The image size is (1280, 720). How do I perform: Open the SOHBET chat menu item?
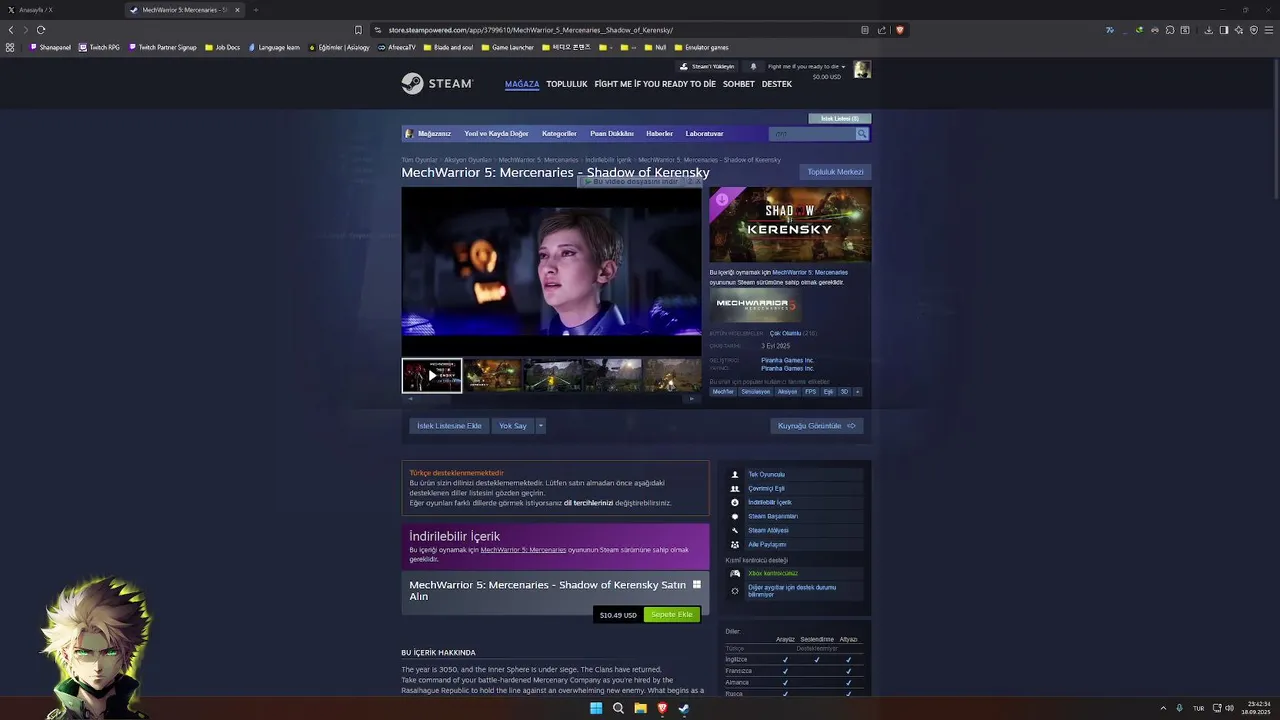[739, 84]
